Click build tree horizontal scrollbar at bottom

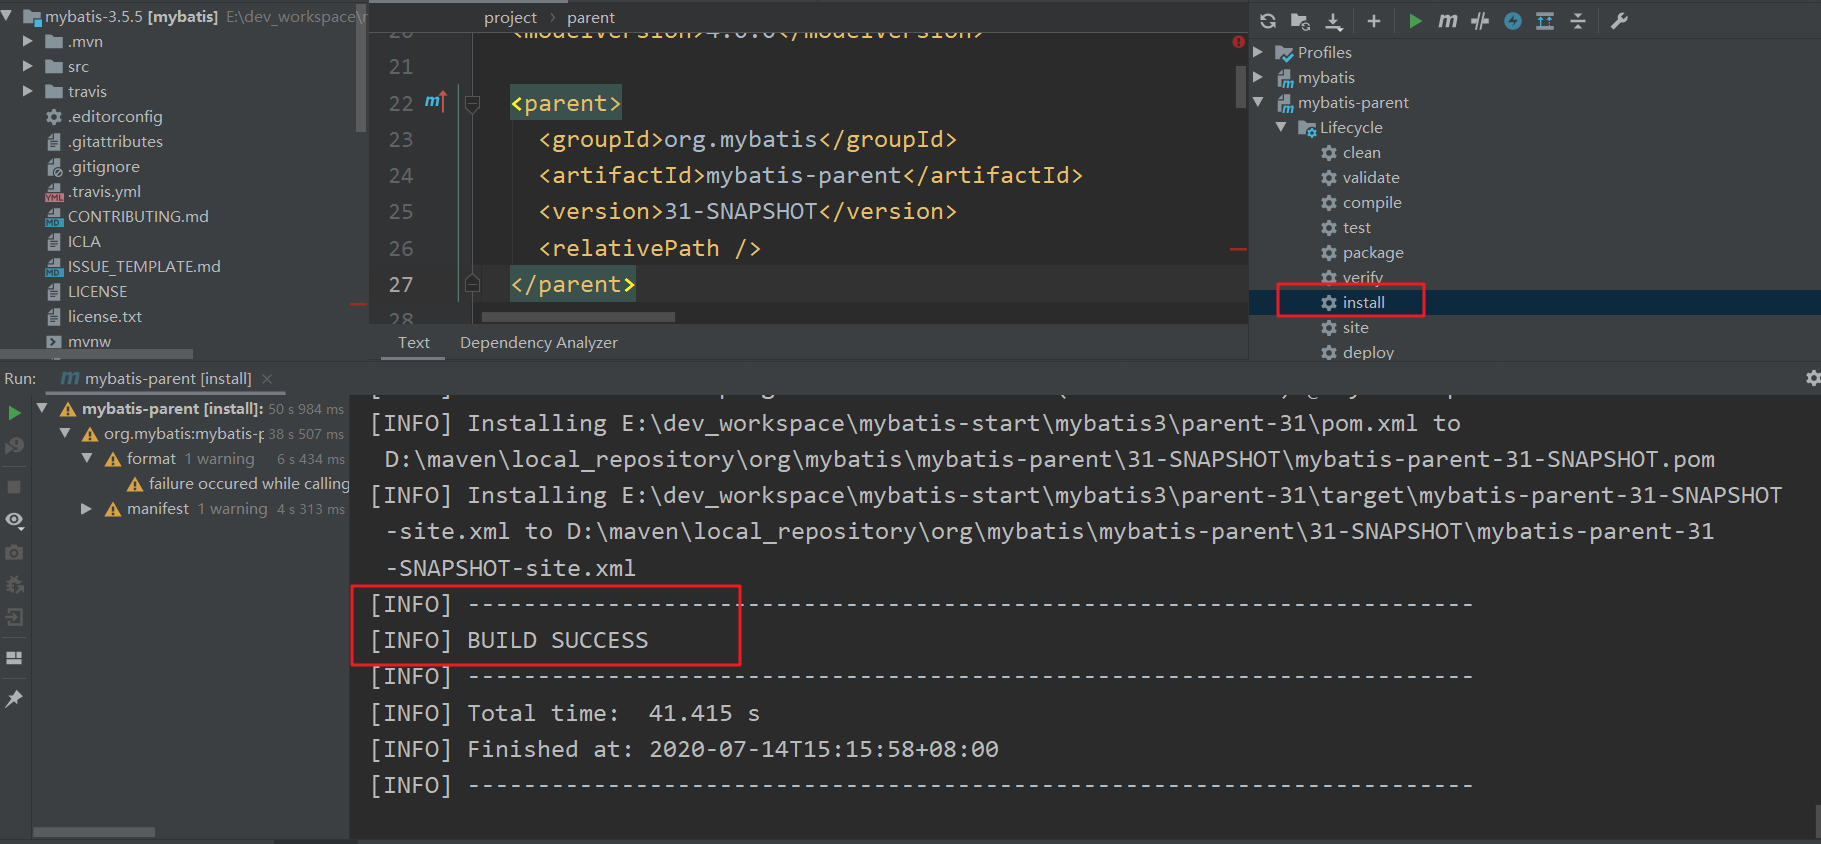tap(94, 831)
